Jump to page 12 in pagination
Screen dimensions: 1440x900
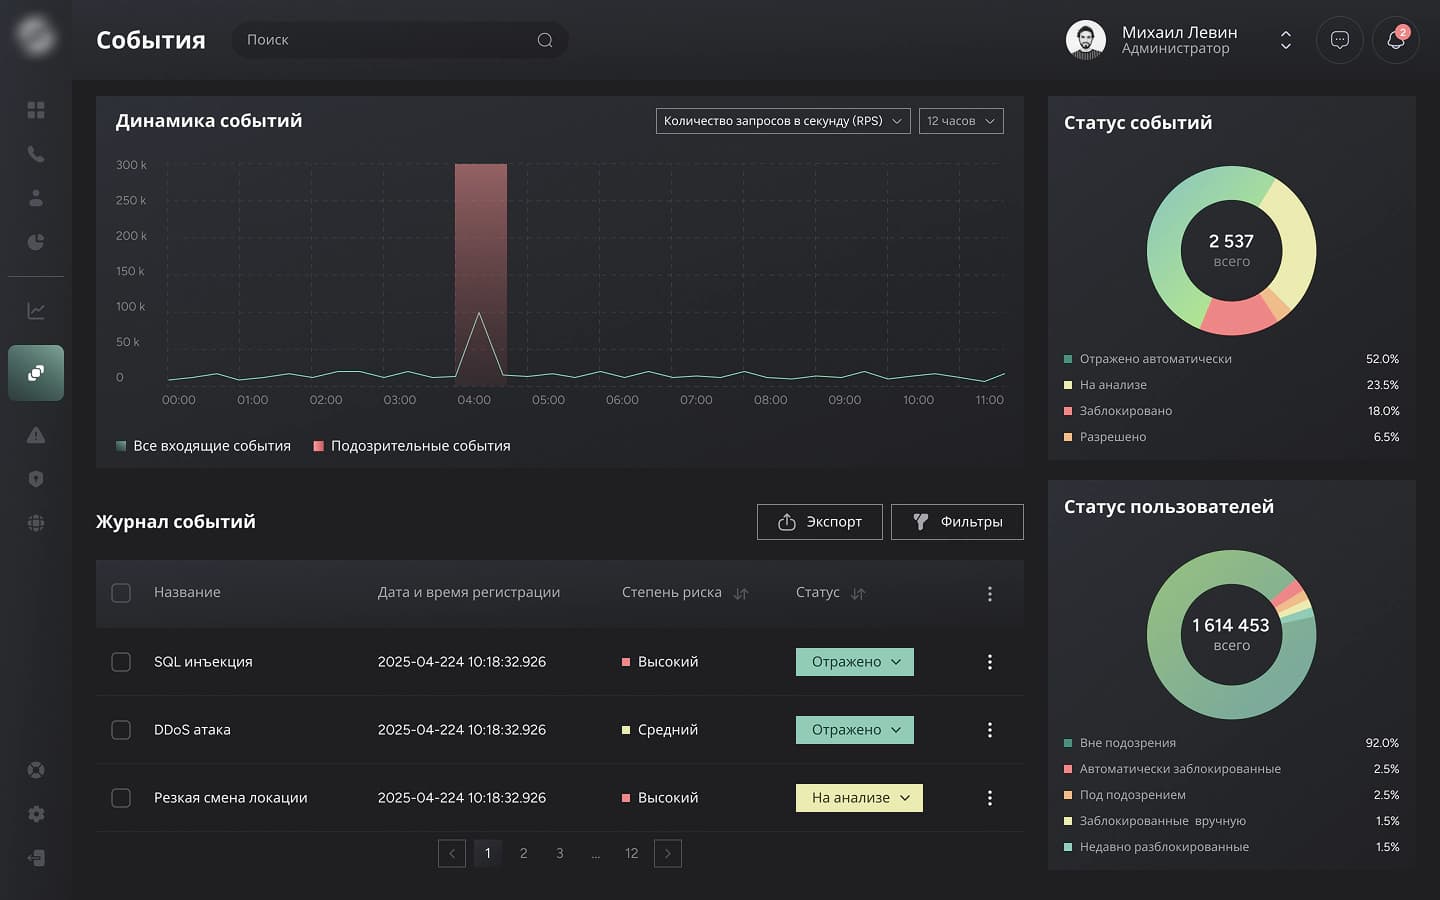631,853
